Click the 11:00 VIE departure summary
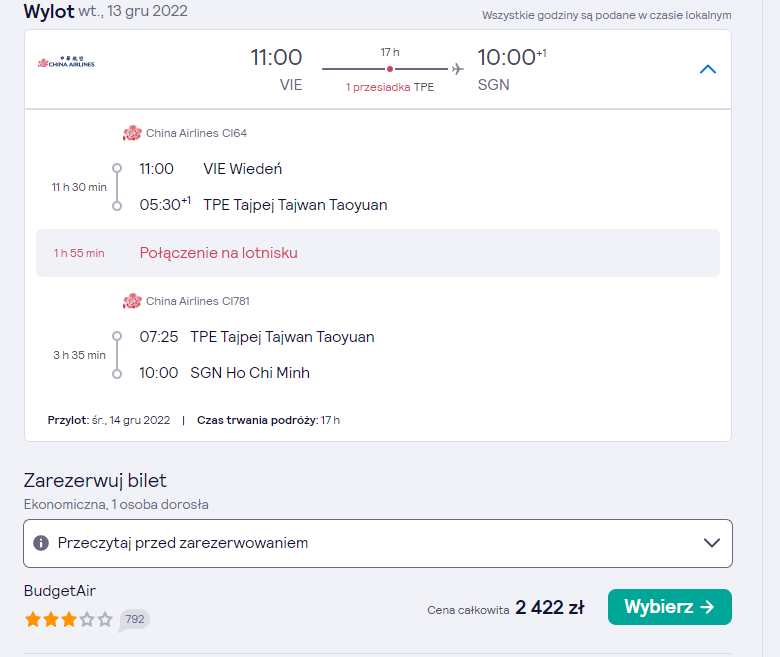The height and width of the screenshot is (657, 780). (x=276, y=70)
